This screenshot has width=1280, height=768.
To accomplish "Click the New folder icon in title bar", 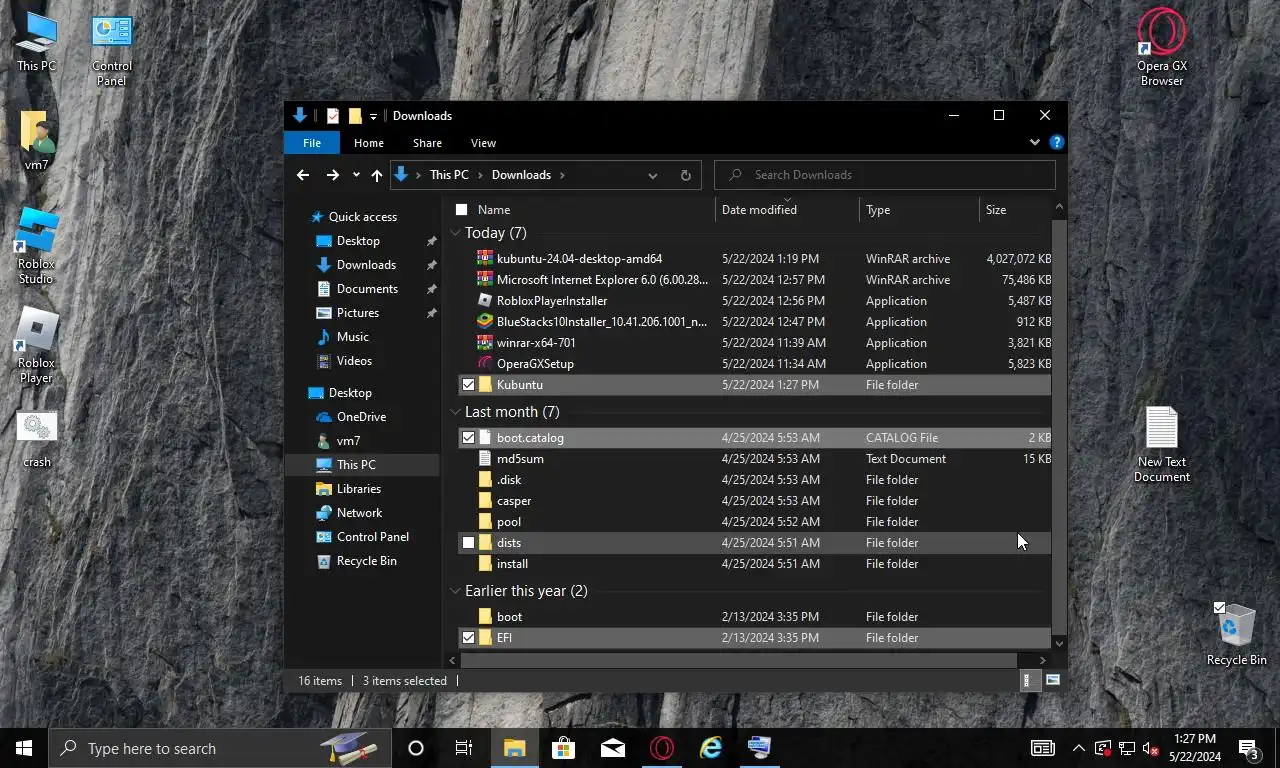I will 355,116.
